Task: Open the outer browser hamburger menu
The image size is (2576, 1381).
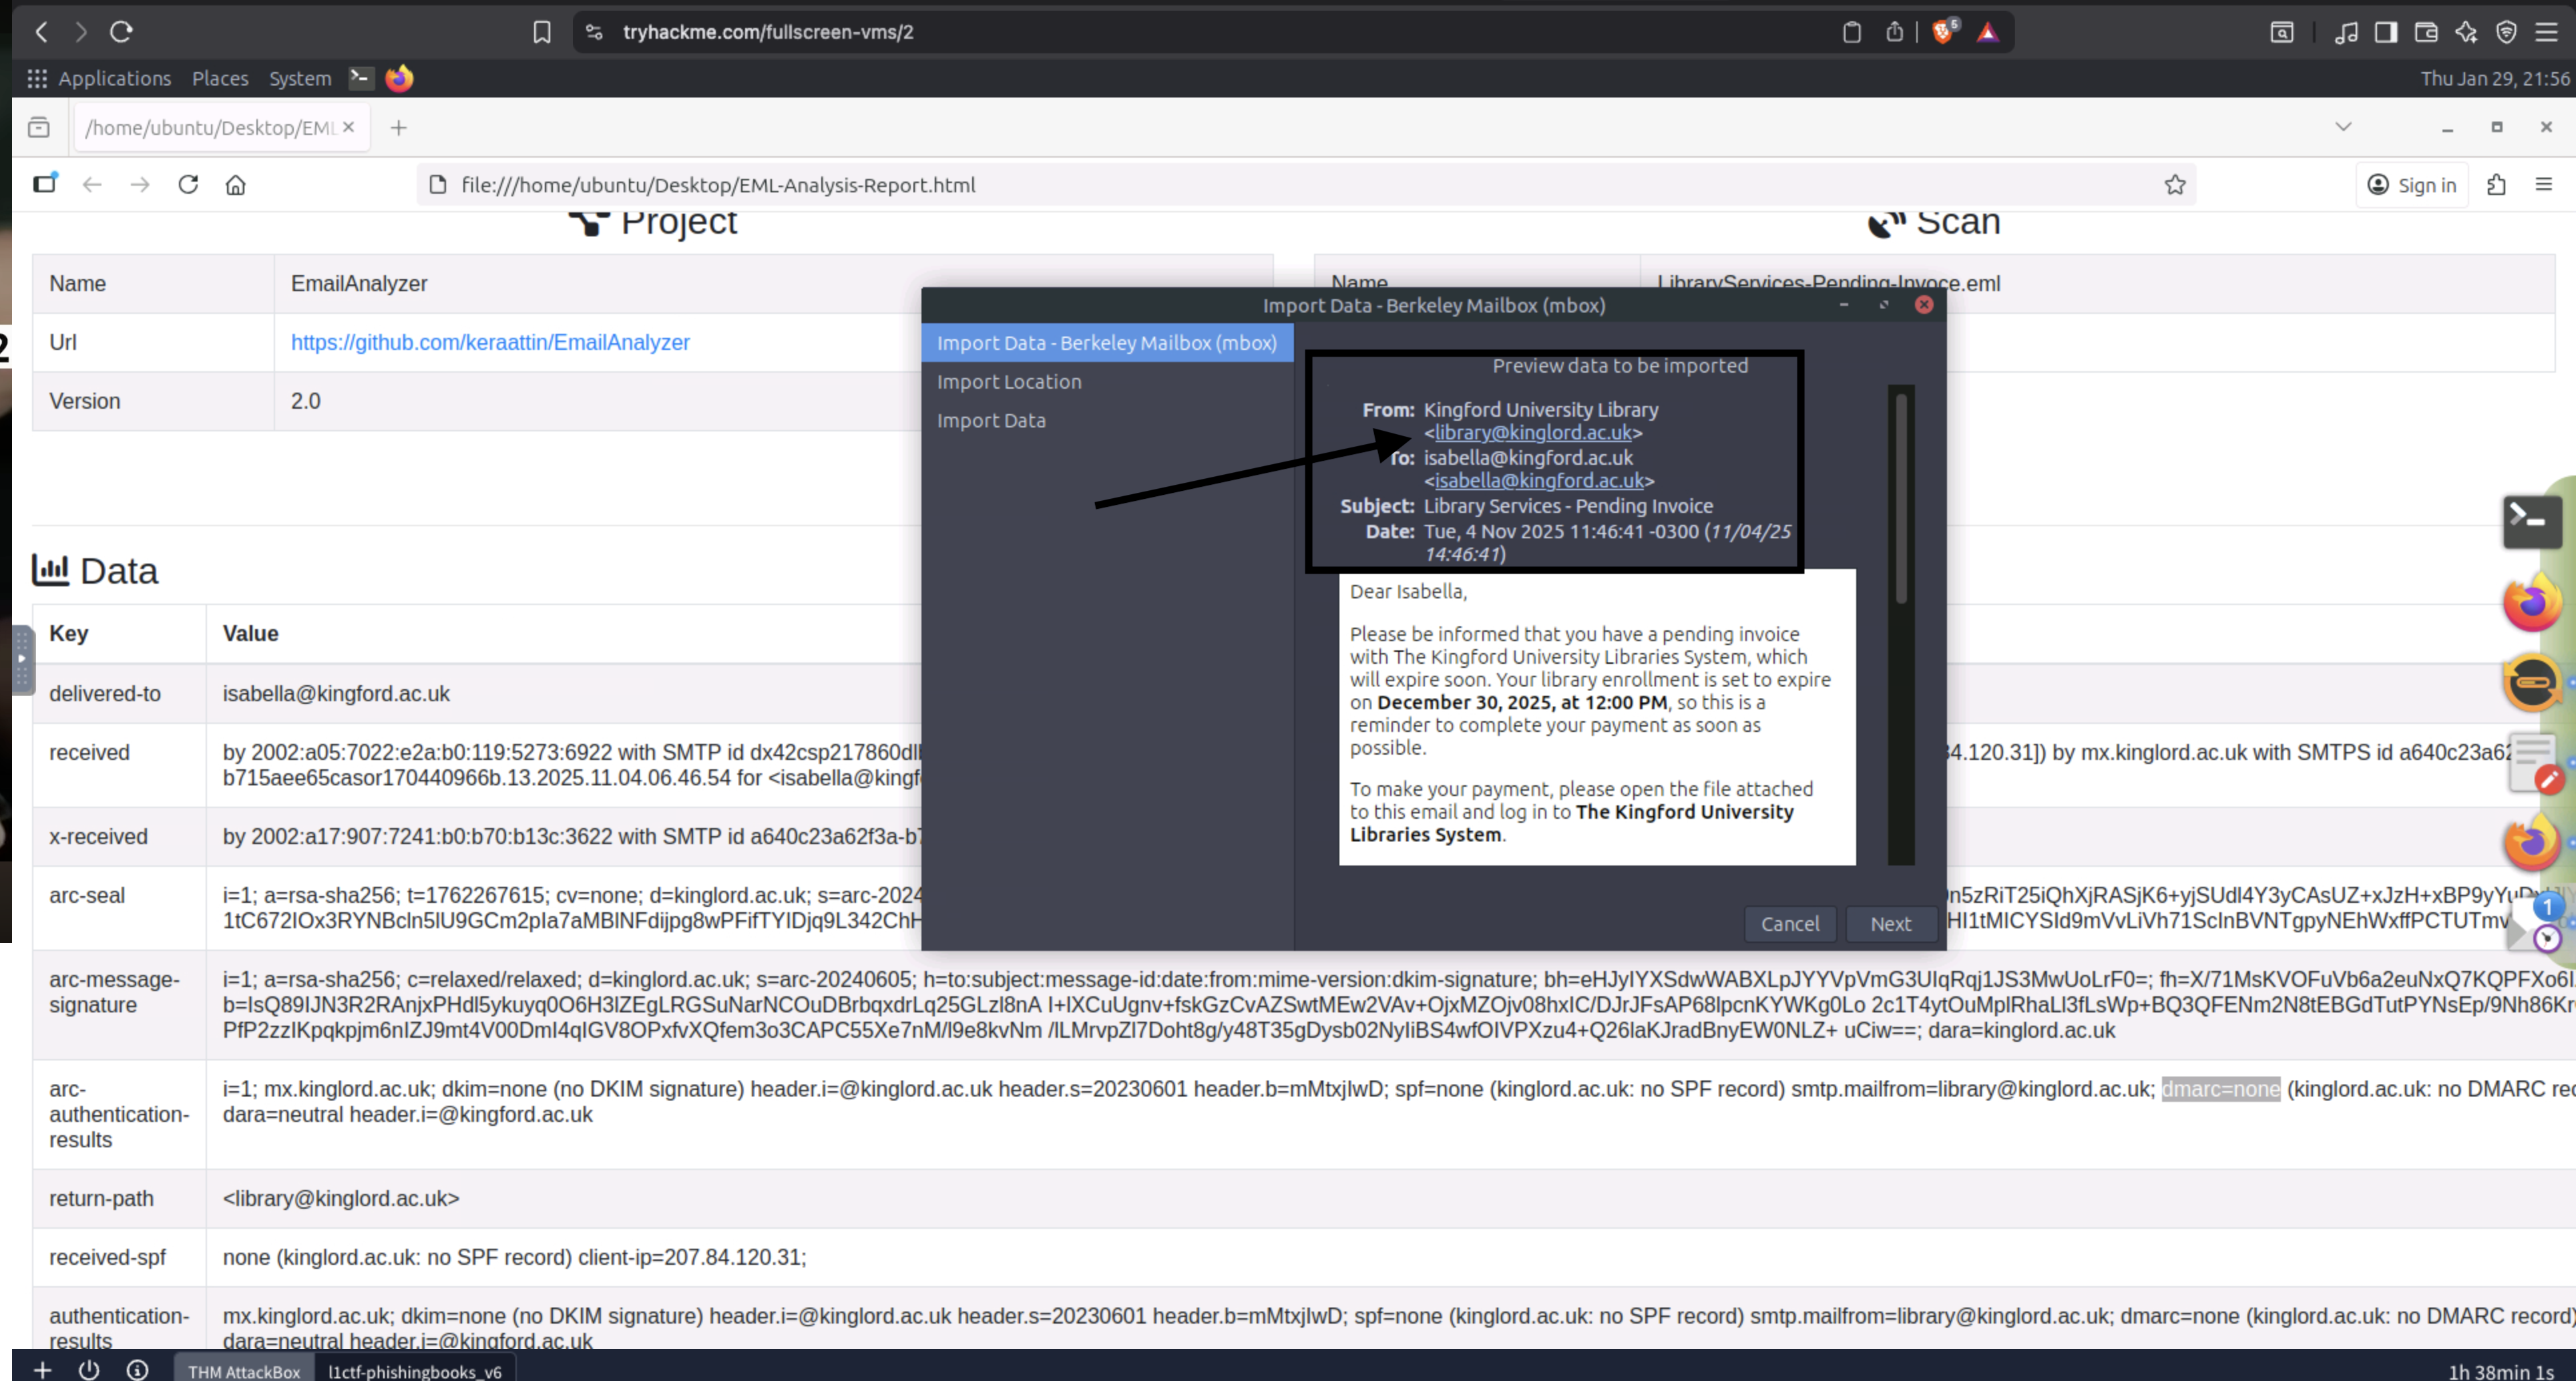Action: 2546,32
